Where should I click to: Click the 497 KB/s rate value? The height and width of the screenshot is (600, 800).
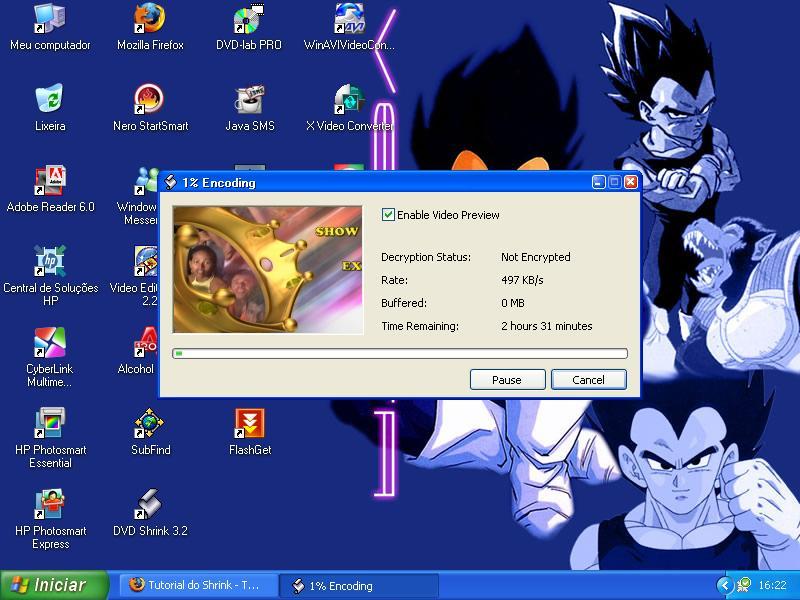[522, 280]
